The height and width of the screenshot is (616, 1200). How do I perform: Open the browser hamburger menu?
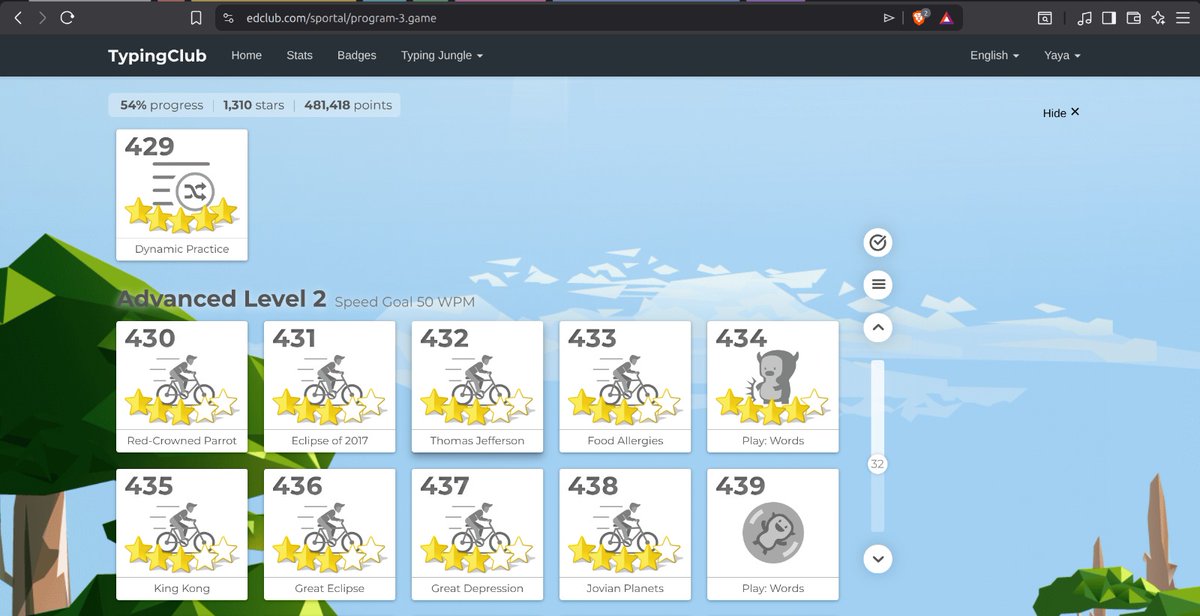tap(1183, 18)
